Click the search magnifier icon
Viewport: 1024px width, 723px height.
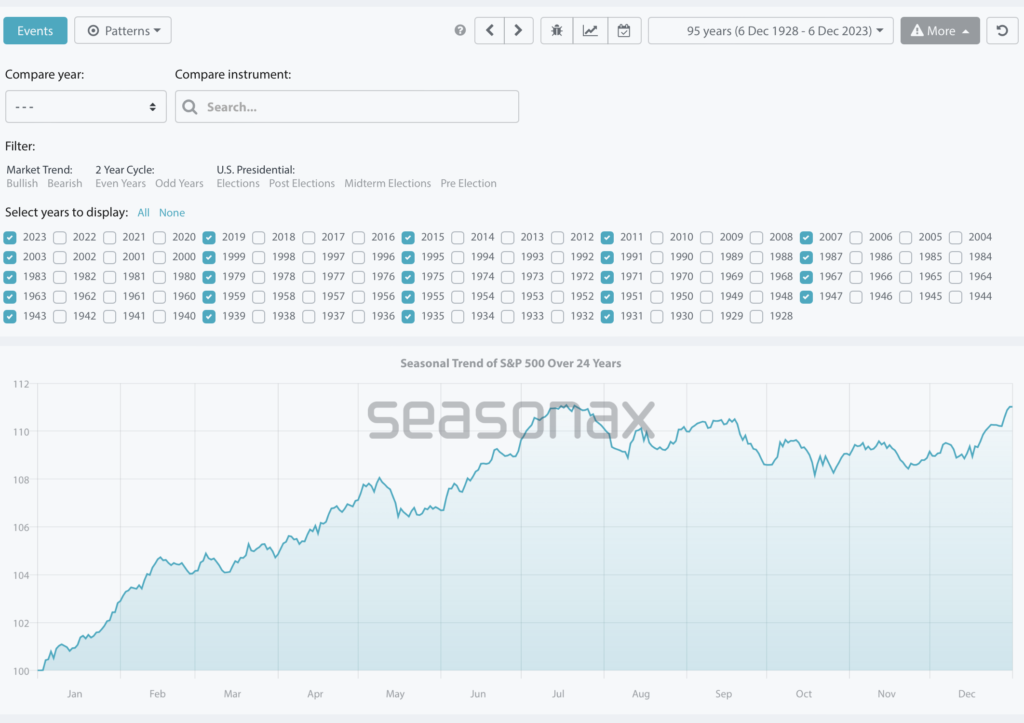pyautogui.click(x=191, y=107)
